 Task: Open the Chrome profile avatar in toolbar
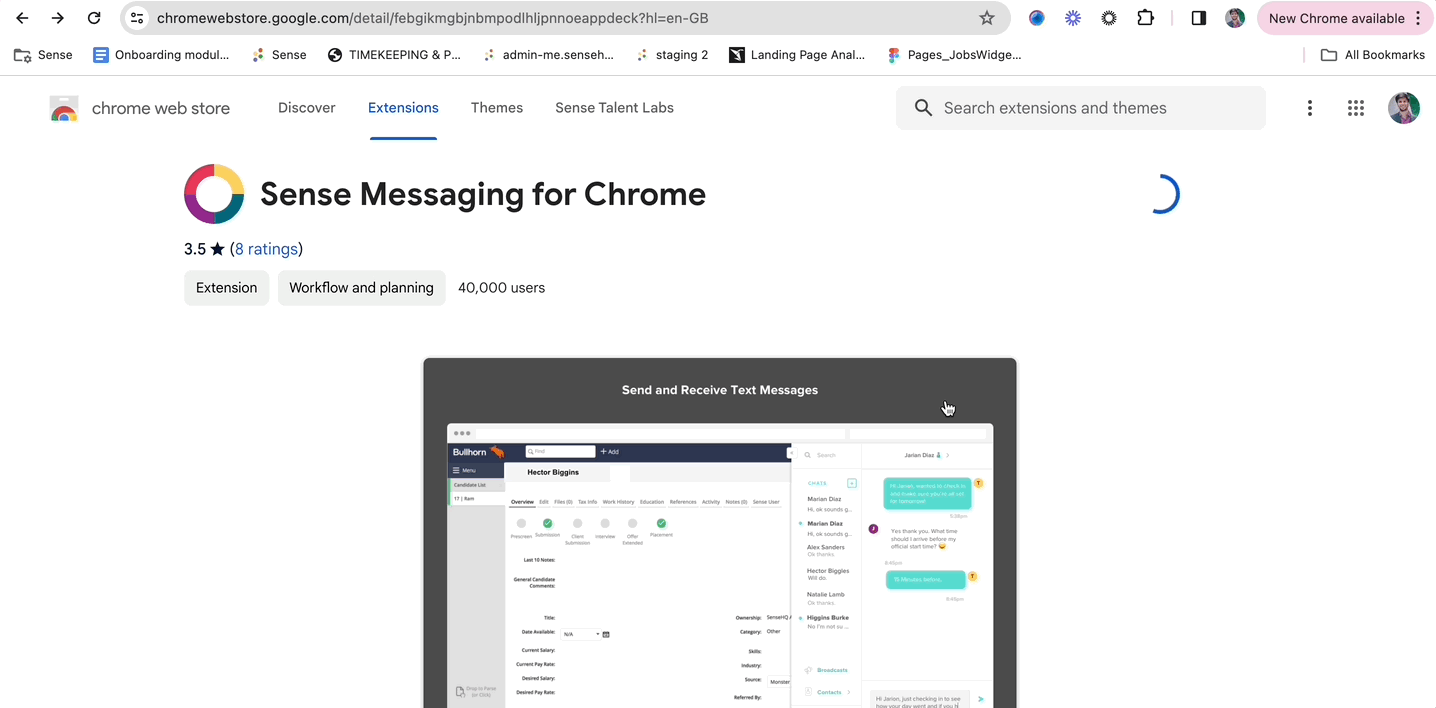pos(1235,18)
